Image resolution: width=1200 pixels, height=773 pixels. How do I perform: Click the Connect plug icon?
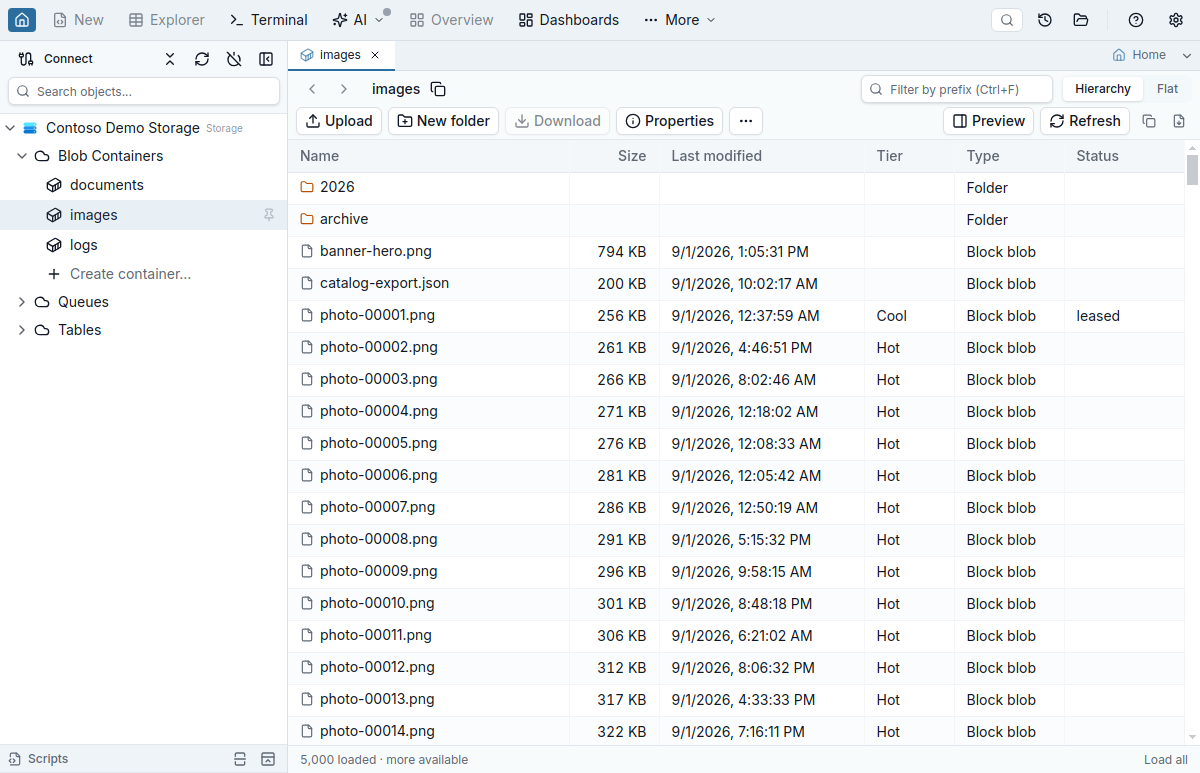click(26, 59)
